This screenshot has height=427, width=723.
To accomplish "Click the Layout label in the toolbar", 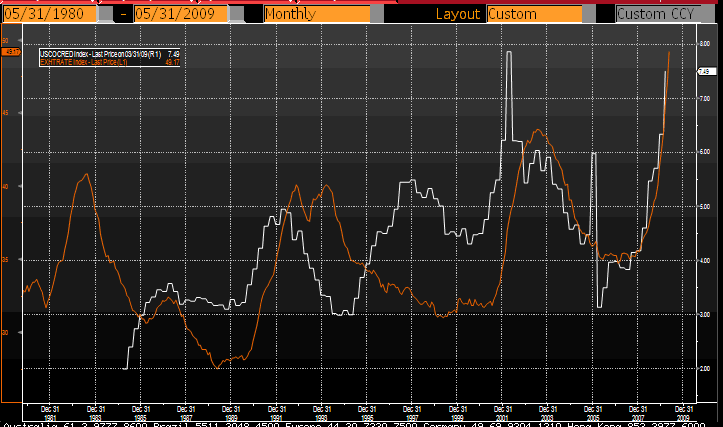I will [462, 14].
